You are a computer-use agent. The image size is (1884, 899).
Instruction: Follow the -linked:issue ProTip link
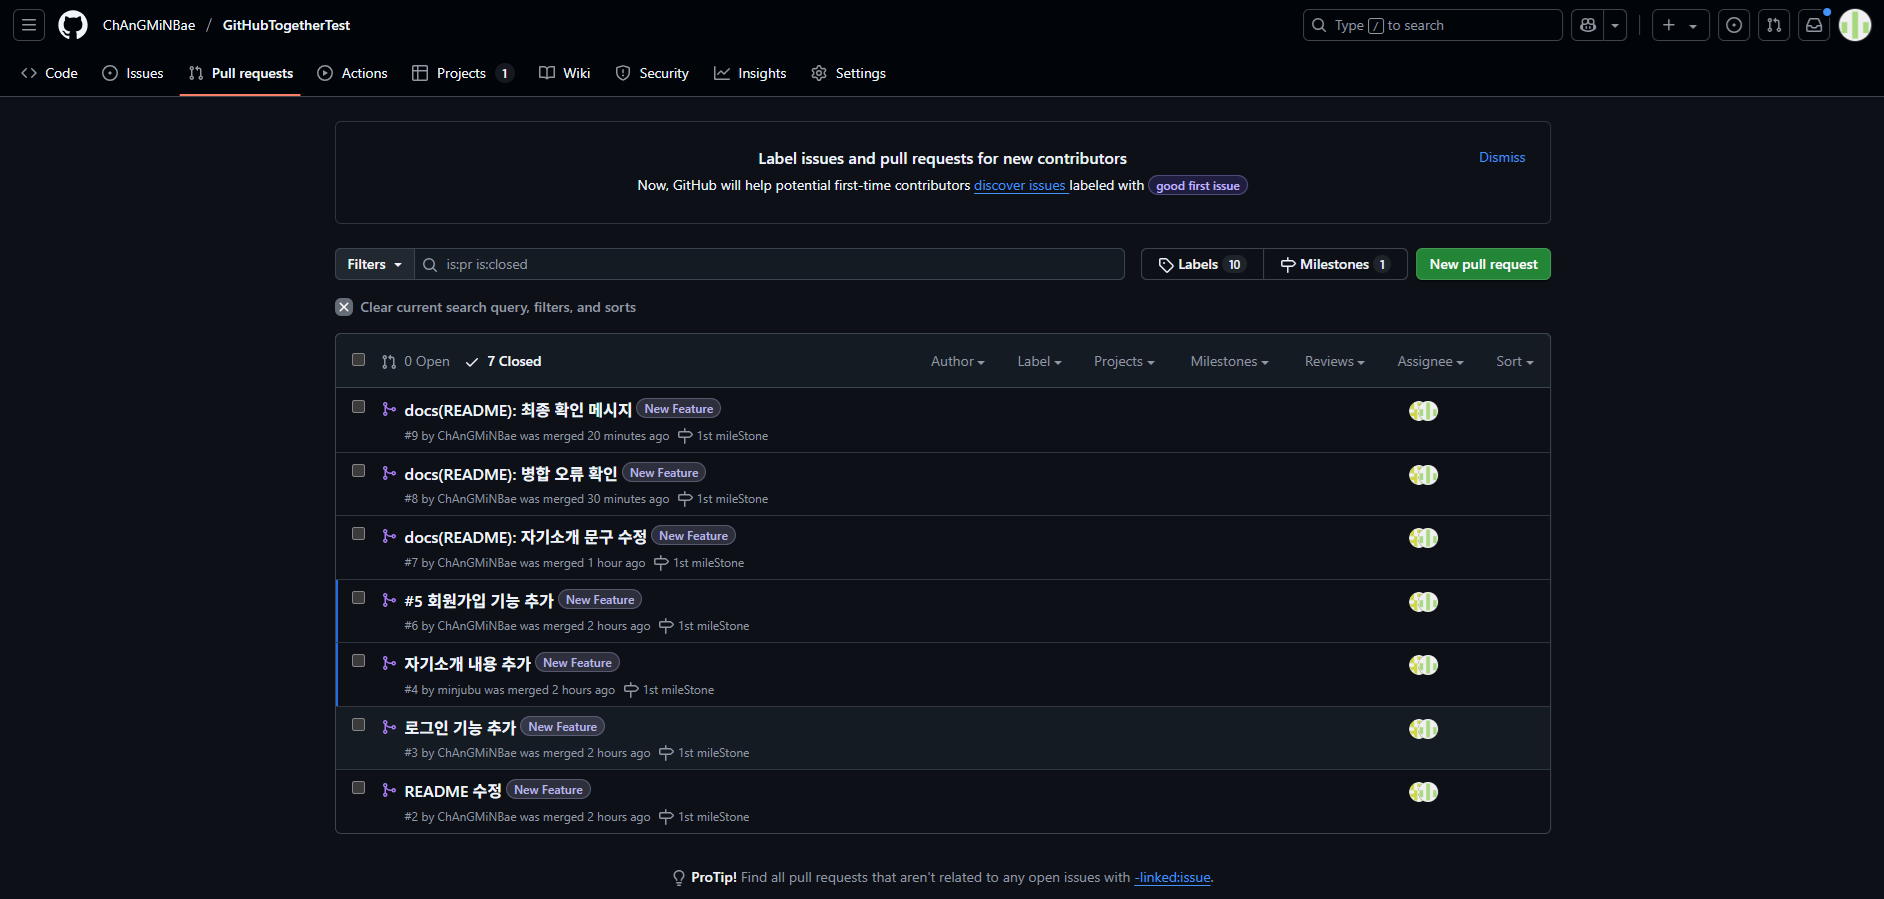pos(1172,878)
